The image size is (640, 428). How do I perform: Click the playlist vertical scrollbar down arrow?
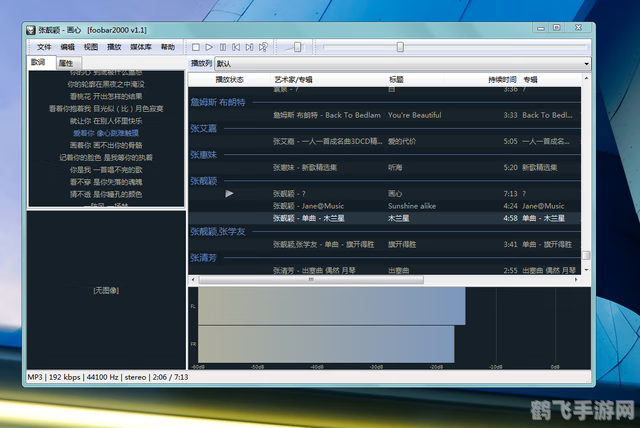(586, 270)
